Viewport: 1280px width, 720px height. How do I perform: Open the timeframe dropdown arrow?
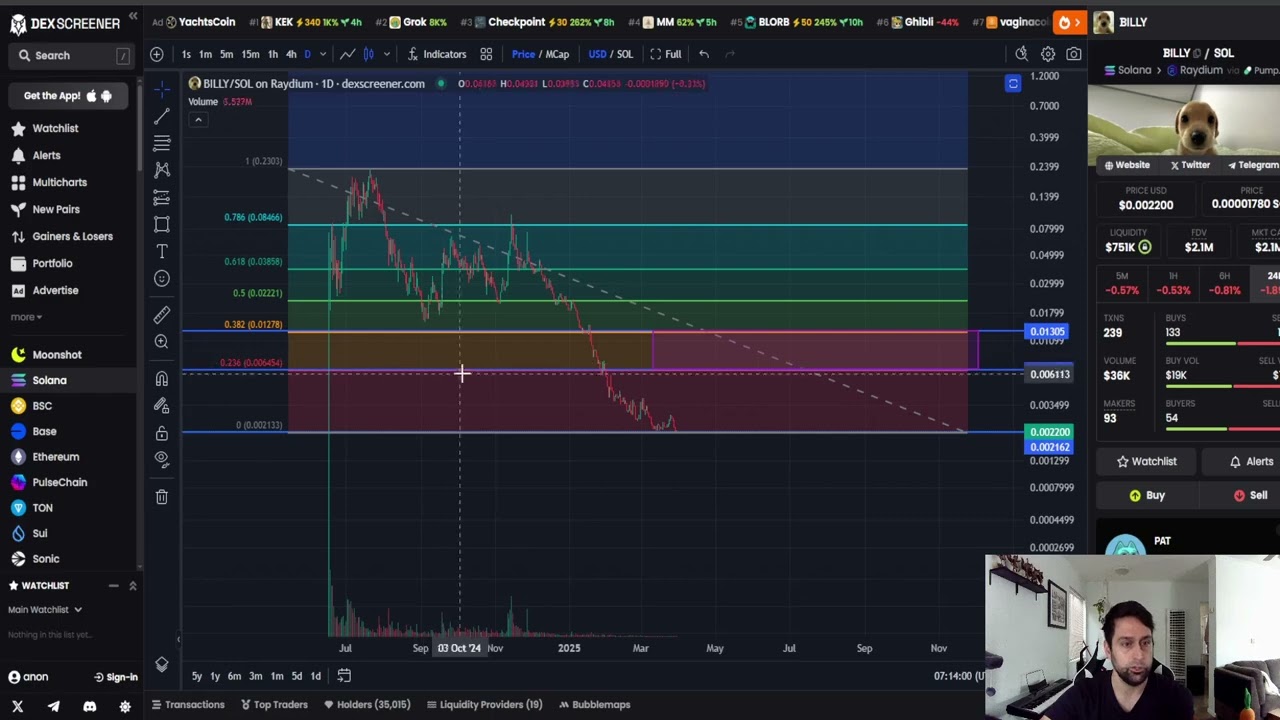coord(322,54)
